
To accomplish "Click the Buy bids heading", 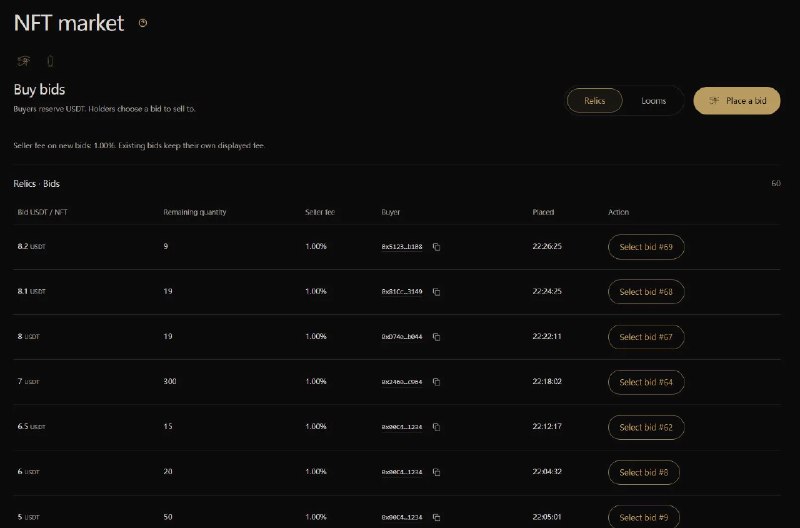I will click(x=39, y=90).
